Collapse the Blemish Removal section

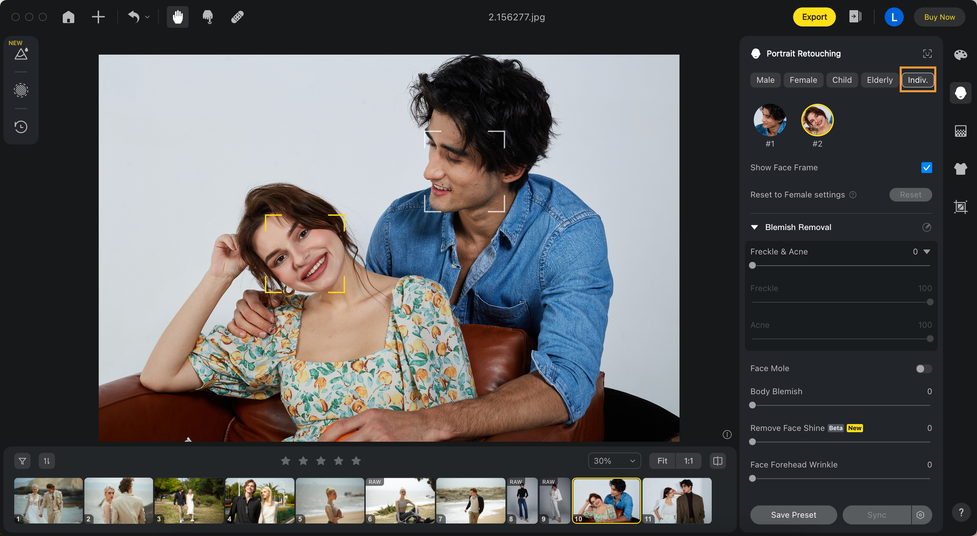coord(756,227)
